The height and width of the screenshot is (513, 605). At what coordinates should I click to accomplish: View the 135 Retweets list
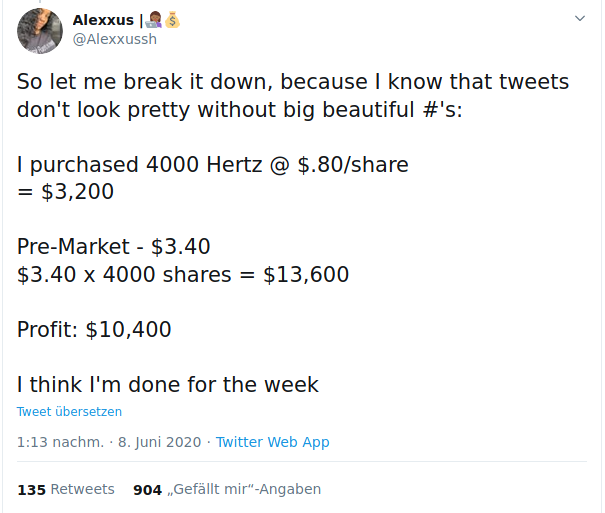coord(66,489)
